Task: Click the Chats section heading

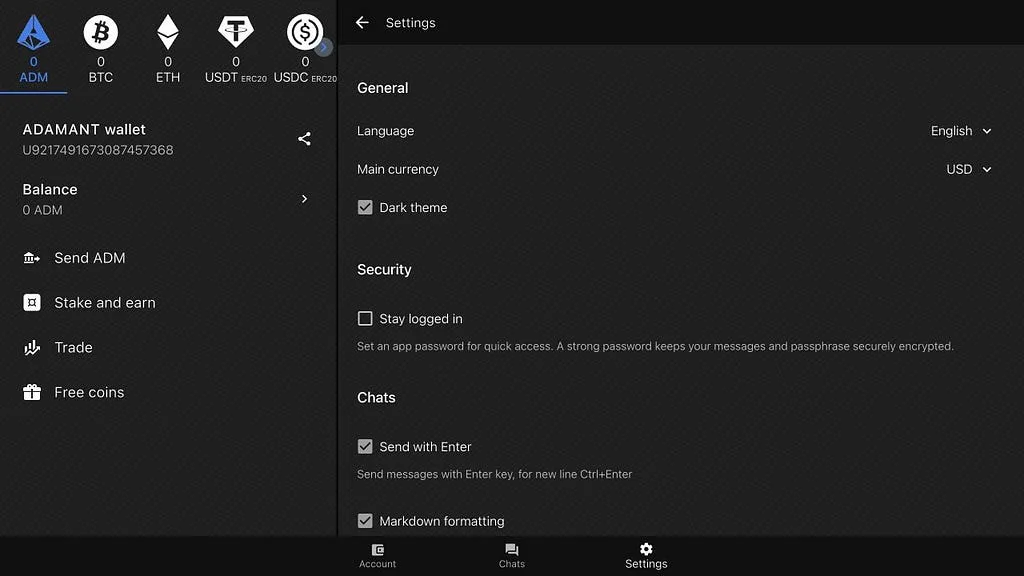Action: tap(376, 398)
